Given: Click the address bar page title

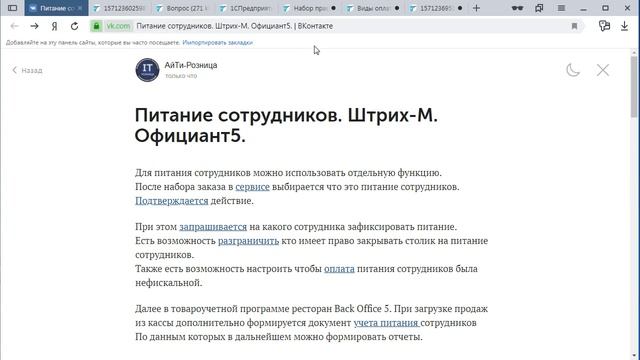Looking at the screenshot, I should [235, 26].
